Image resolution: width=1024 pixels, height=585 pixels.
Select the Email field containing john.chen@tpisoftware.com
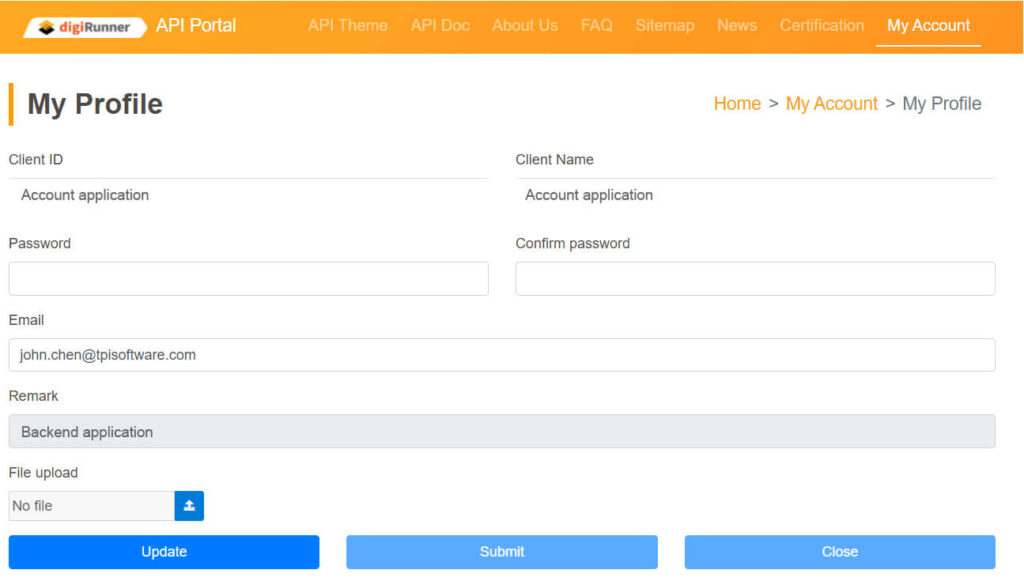click(501, 355)
